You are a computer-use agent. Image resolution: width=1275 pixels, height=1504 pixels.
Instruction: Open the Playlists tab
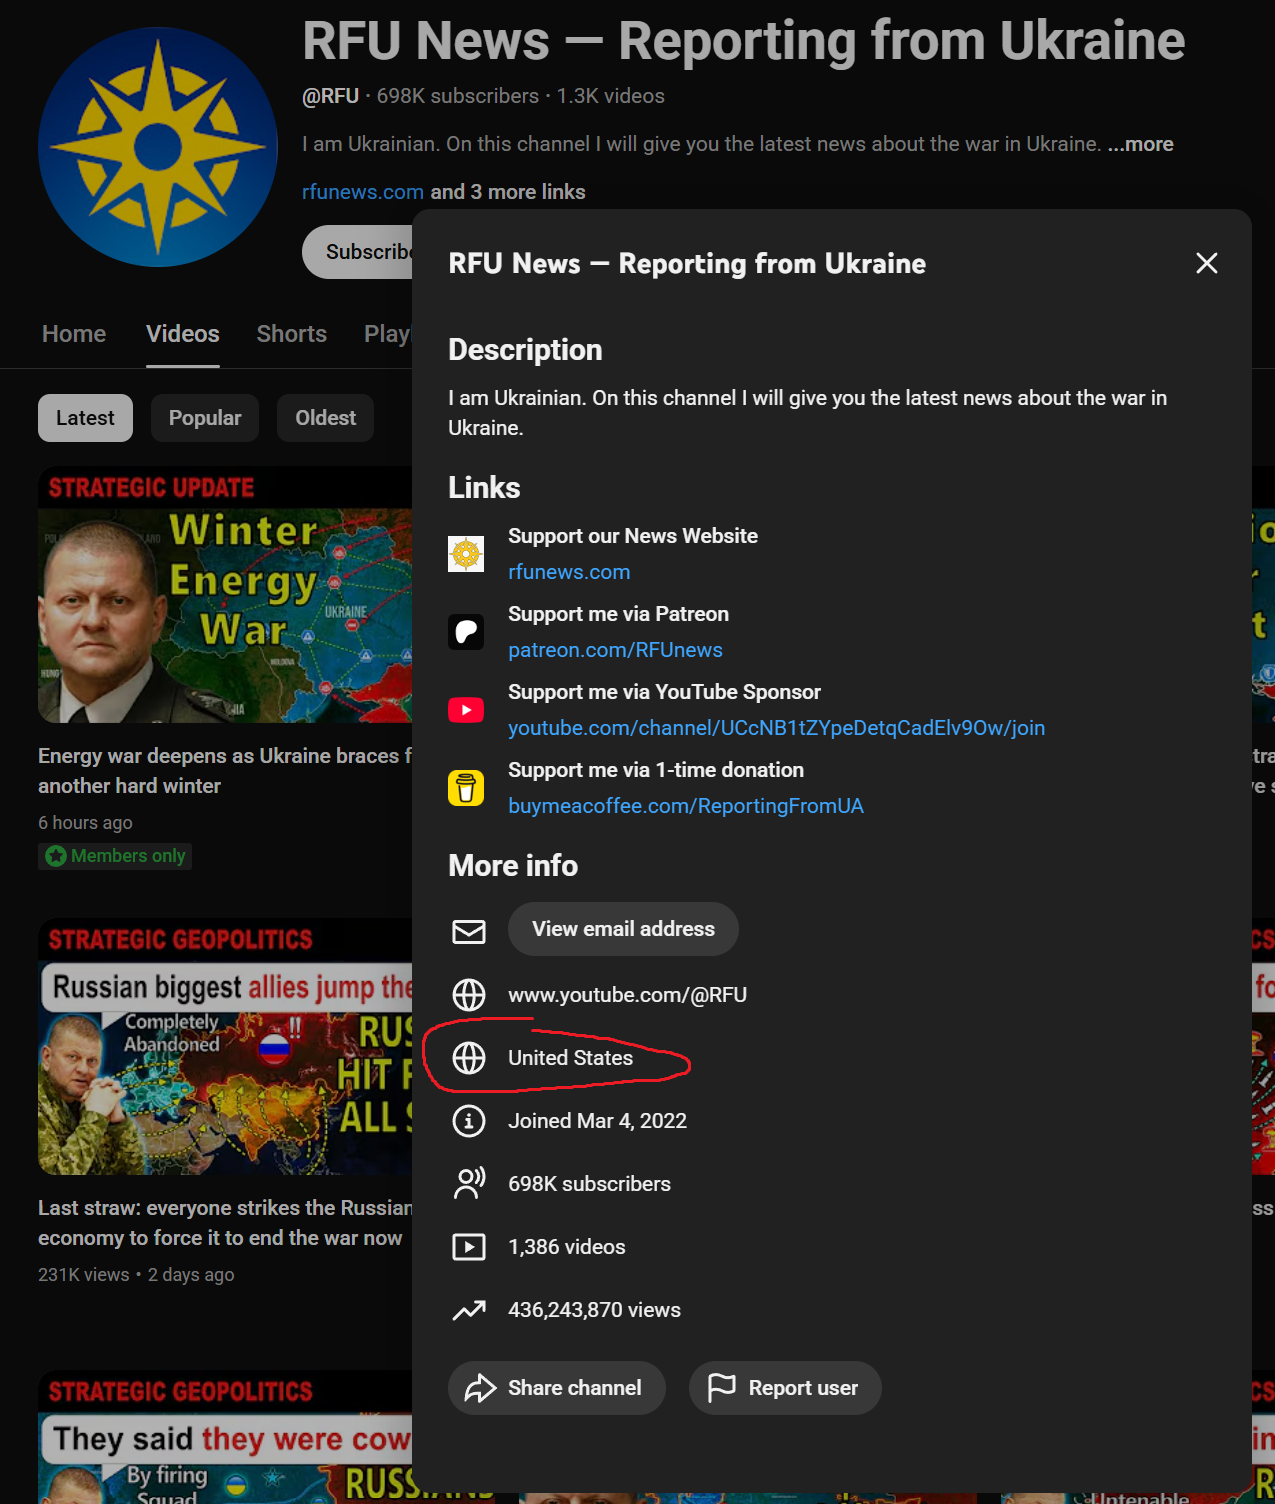pos(388,334)
